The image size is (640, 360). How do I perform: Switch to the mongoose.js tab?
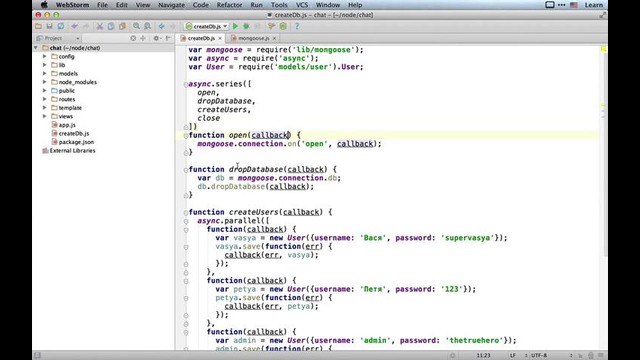[x=253, y=38]
